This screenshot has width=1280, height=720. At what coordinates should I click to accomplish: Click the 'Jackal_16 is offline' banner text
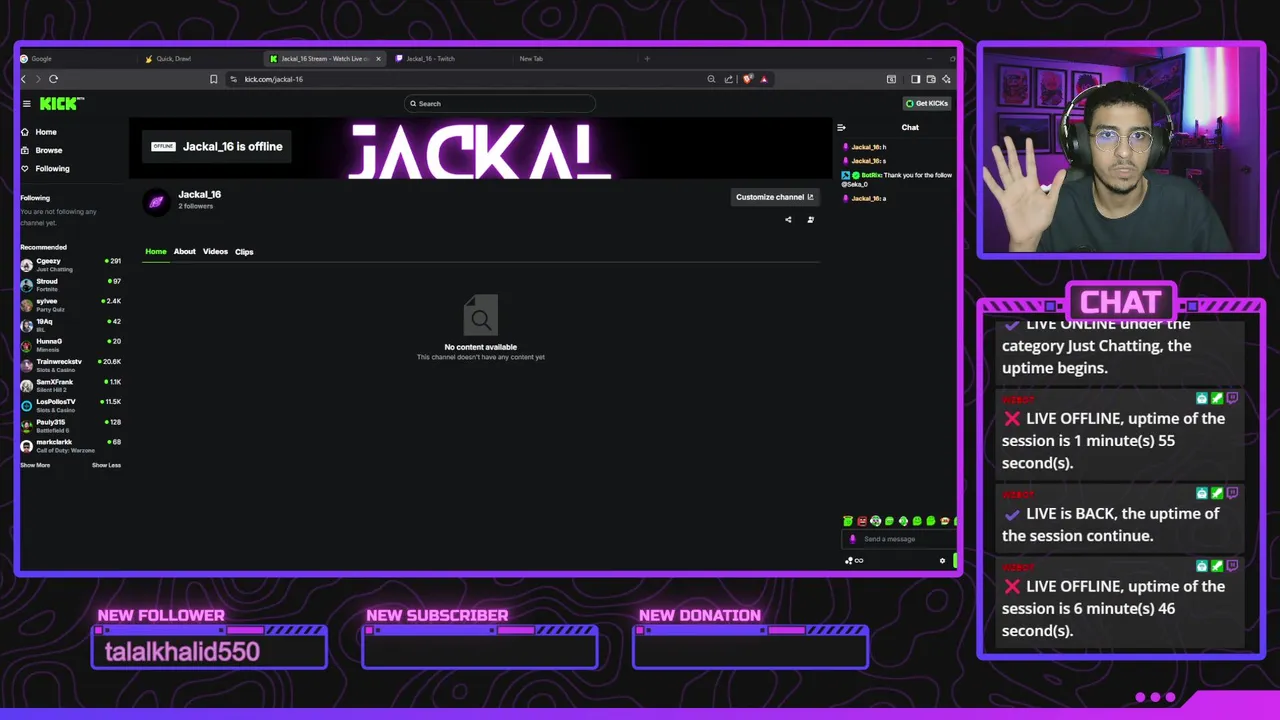click(x=232, y=146)
